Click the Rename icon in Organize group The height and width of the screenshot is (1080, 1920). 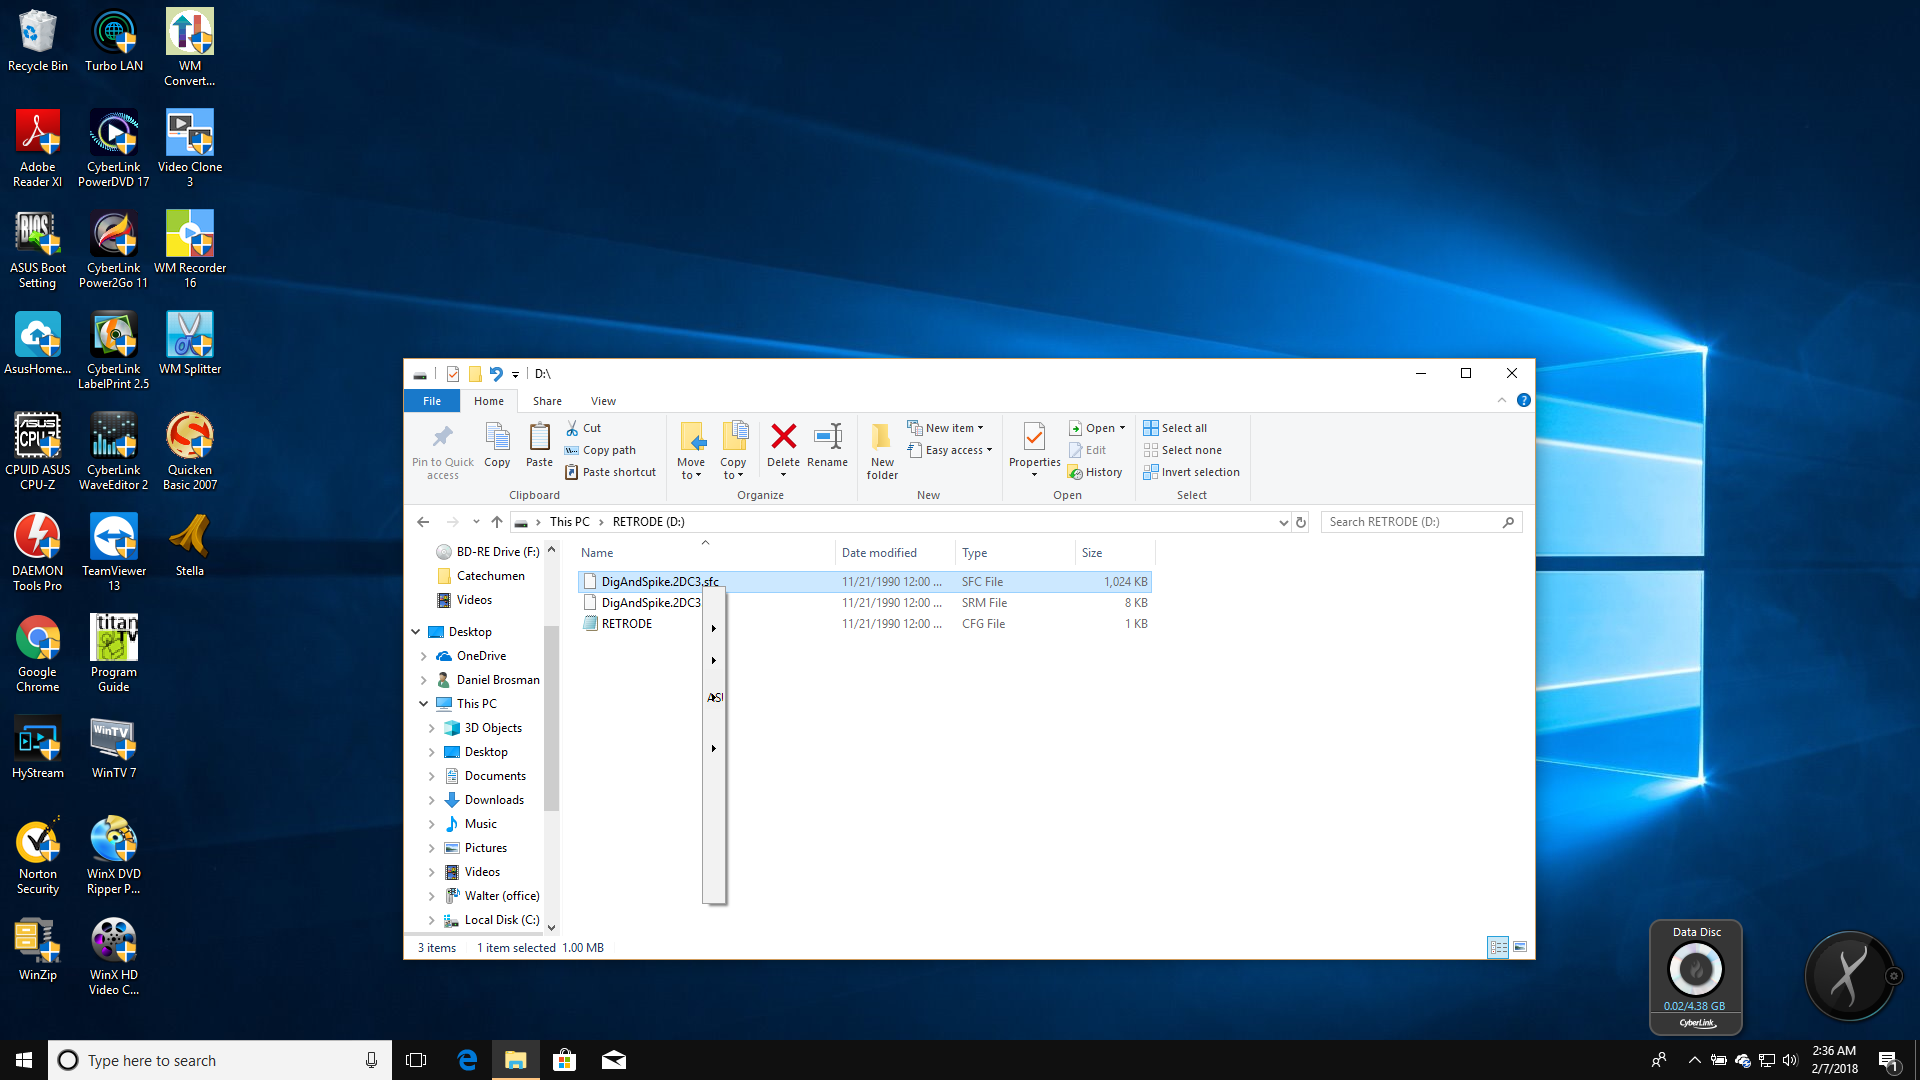point(827,437)
